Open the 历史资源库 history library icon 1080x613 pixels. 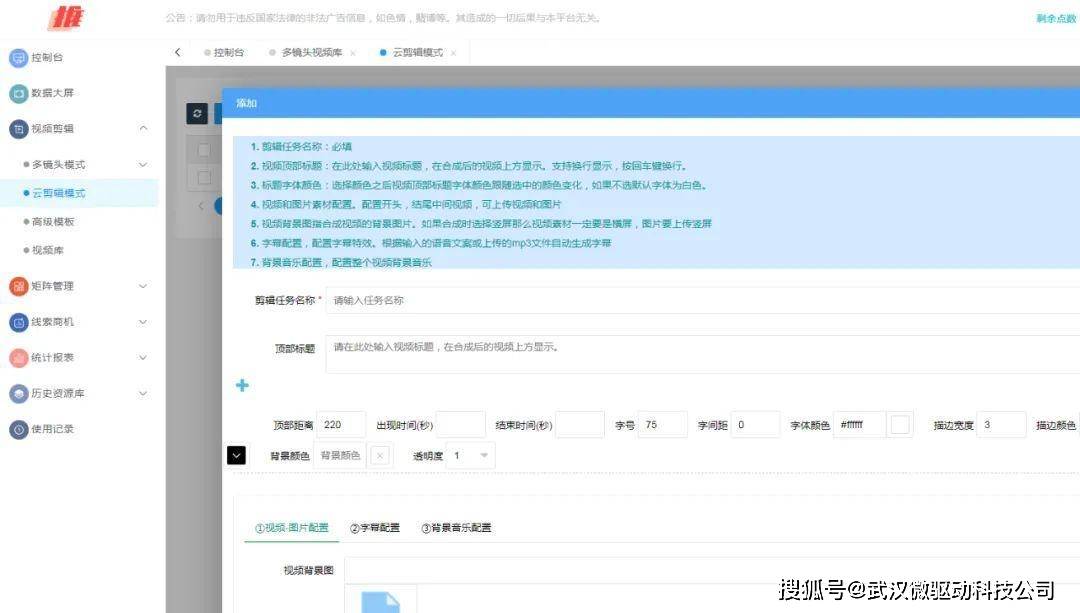click(20, 393)
